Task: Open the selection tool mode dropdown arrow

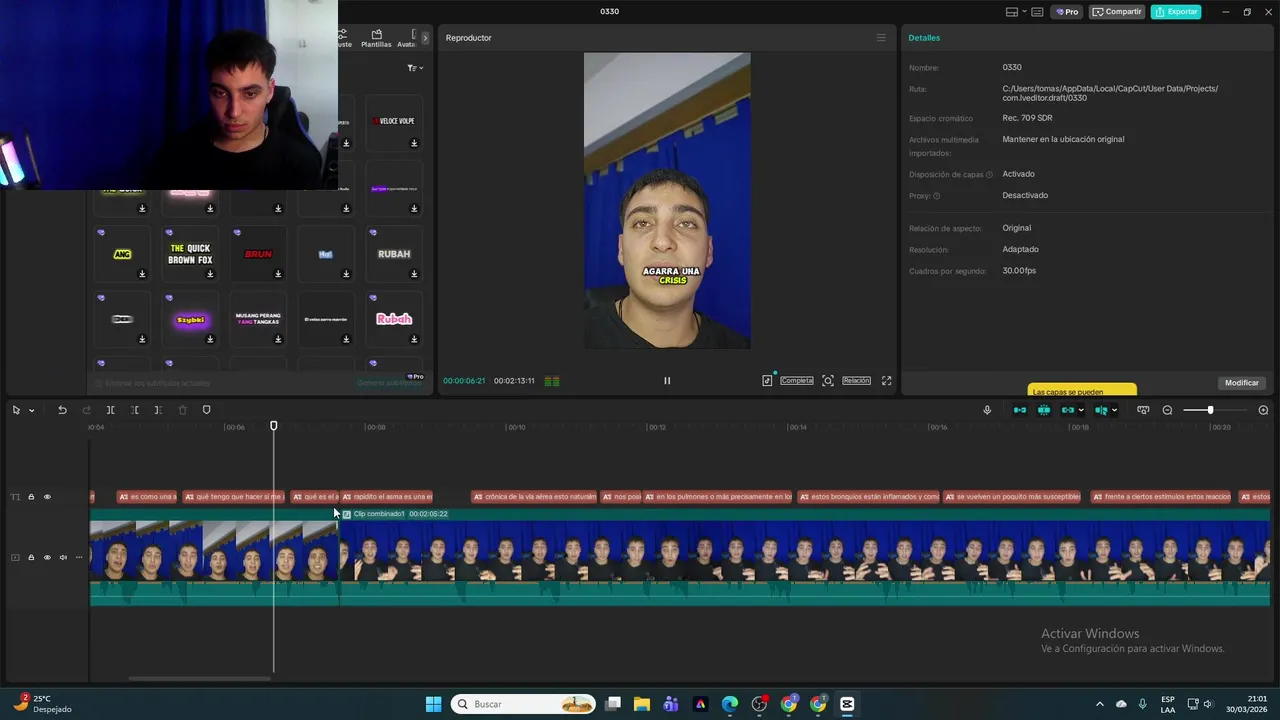Action: pos(31,410)
